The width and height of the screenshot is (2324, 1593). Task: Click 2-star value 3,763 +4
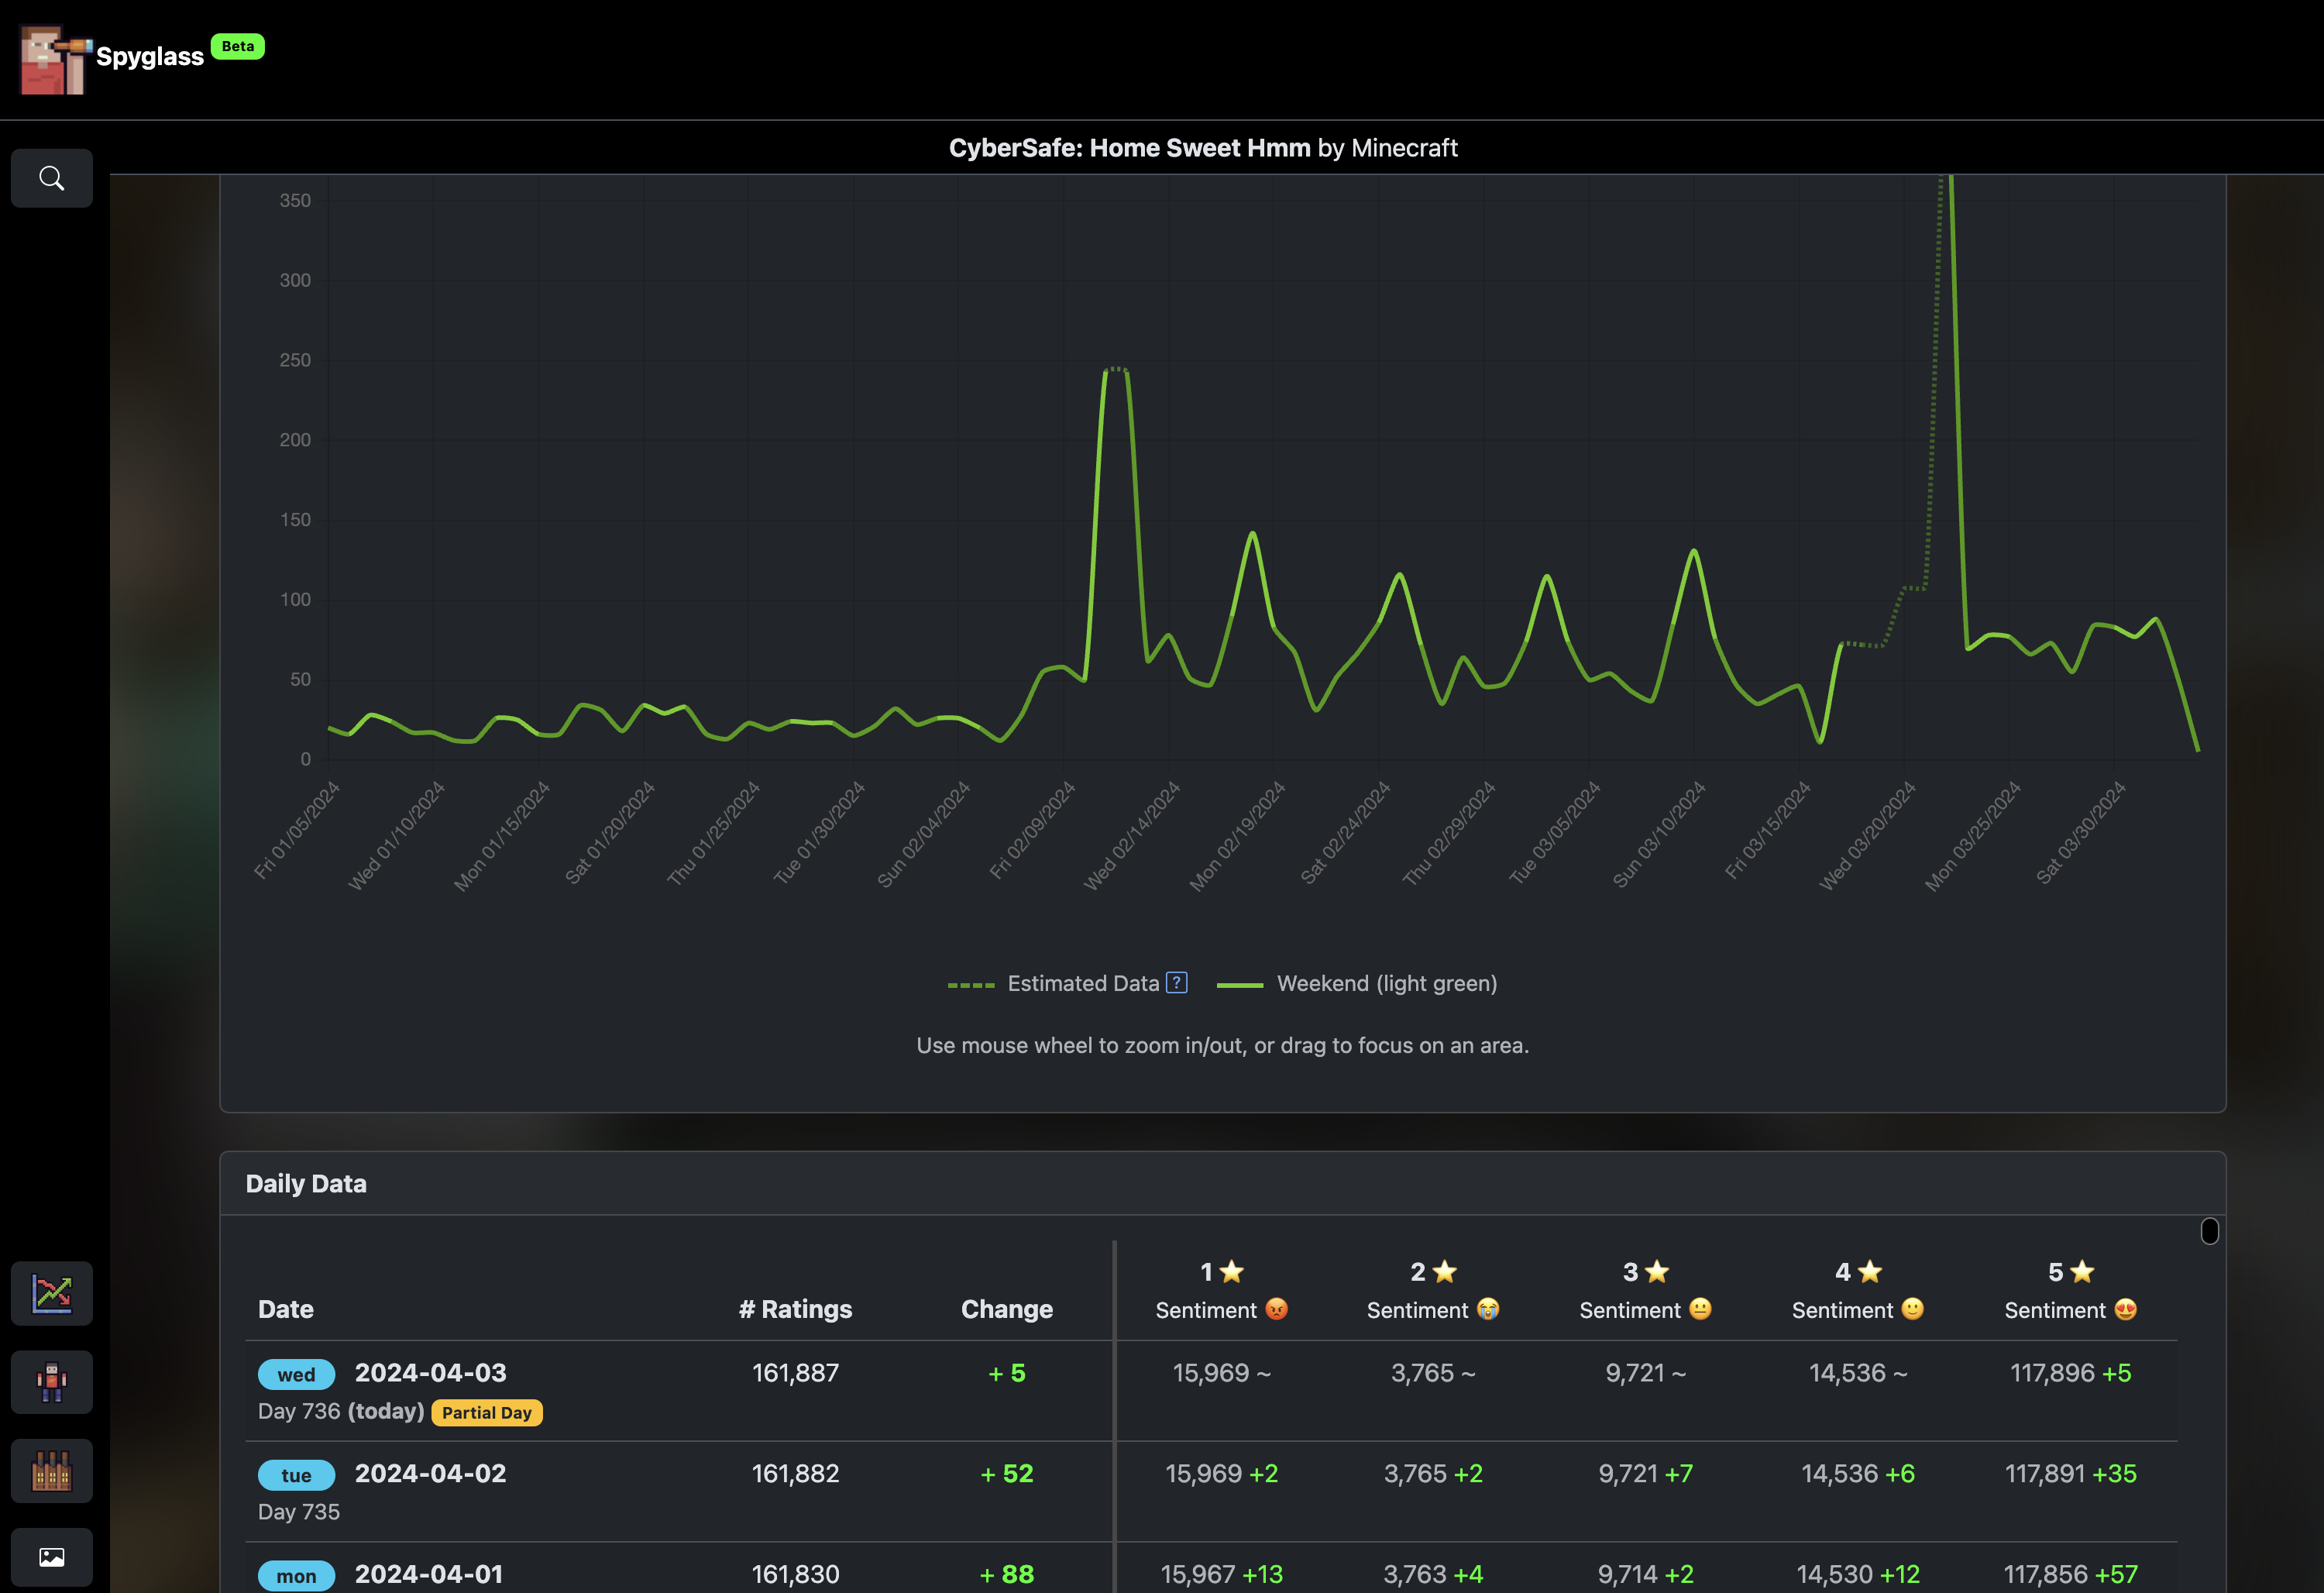pyautogui.click(x=1434, y=1575)
